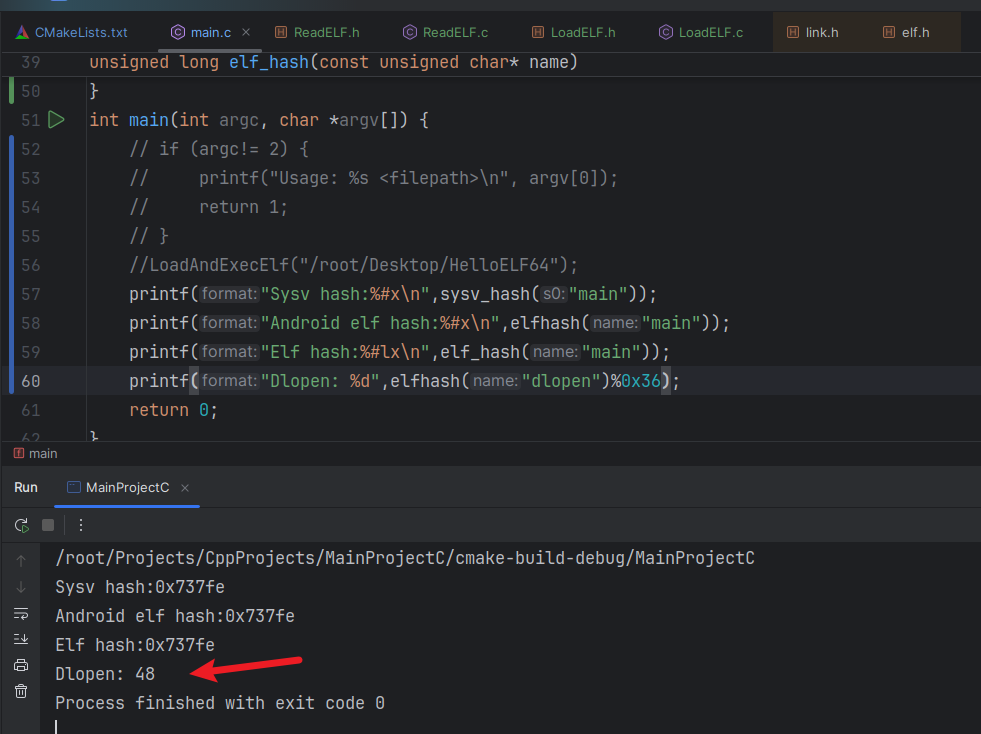Open the Run toolbar's three-dot options menu
The height and width of the screenshot is (734, 981).
click(81, 525)
